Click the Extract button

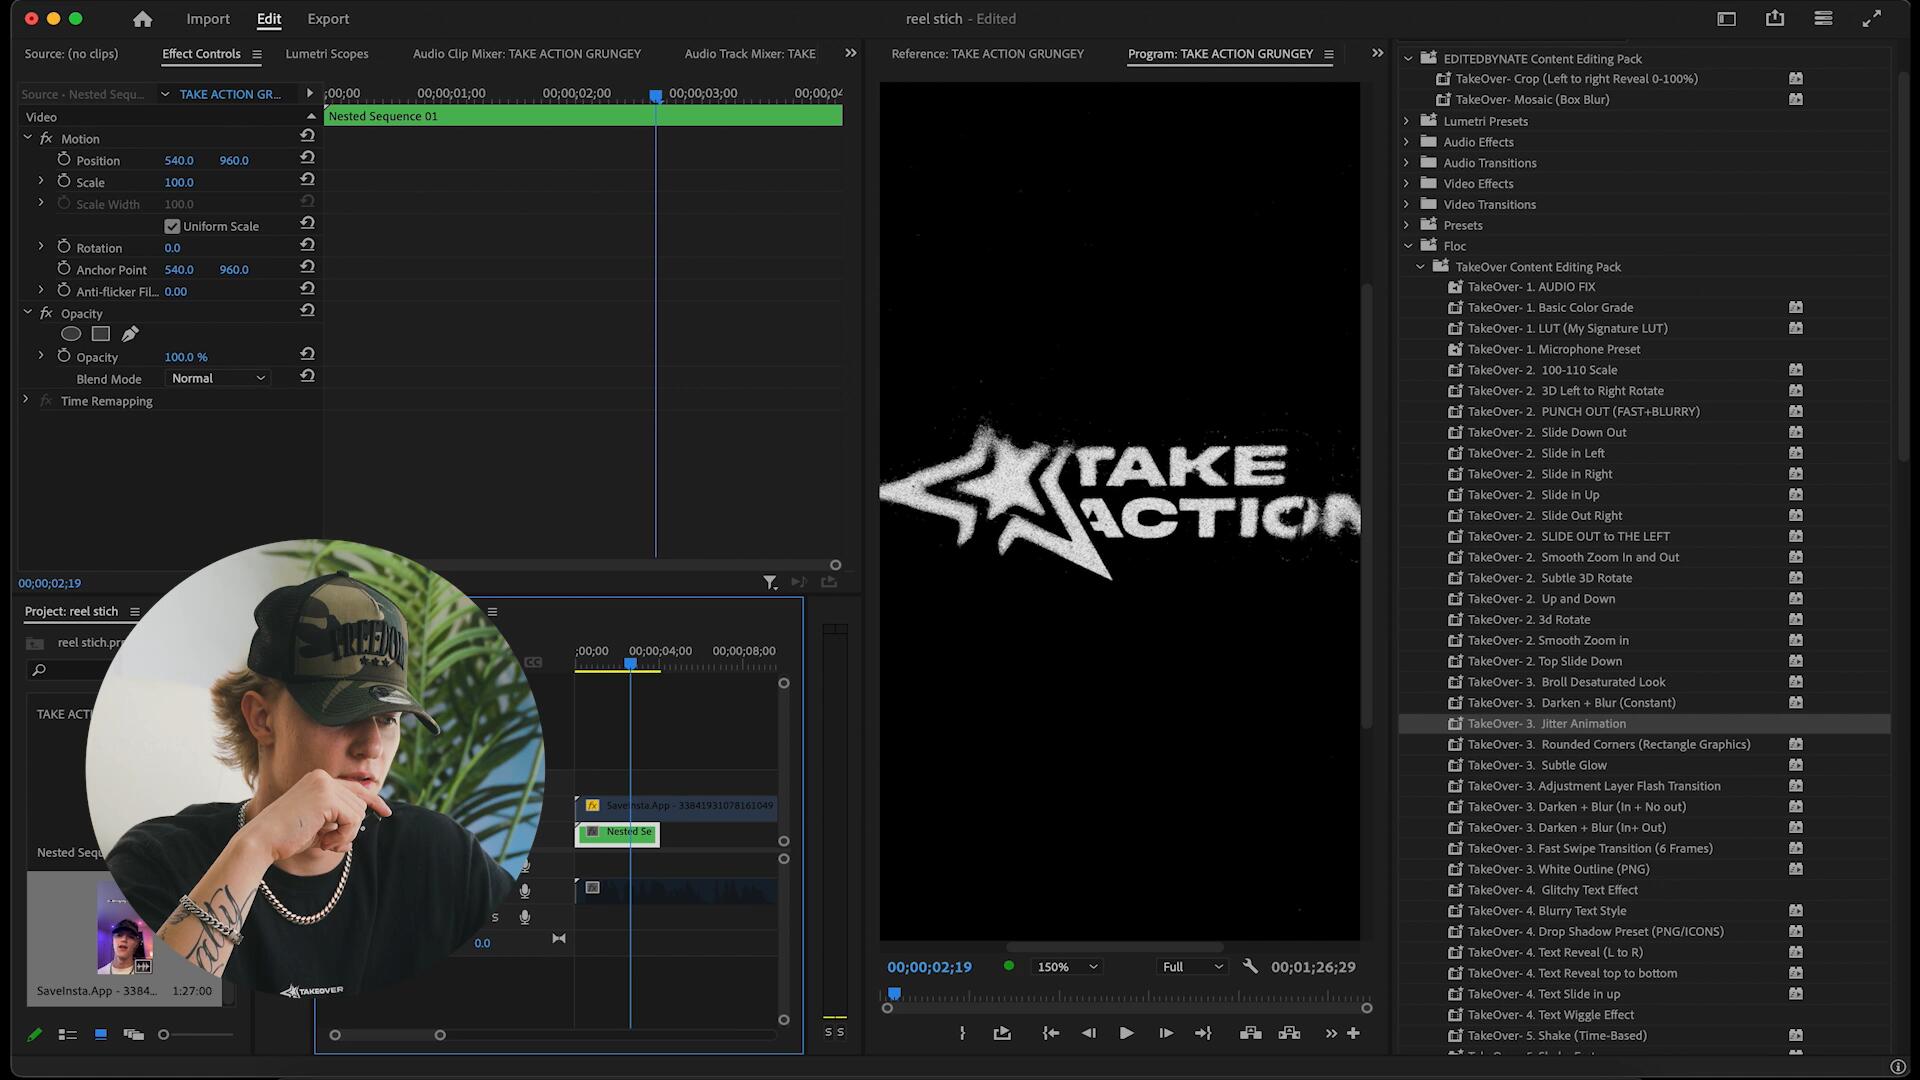[1289, 1033]
